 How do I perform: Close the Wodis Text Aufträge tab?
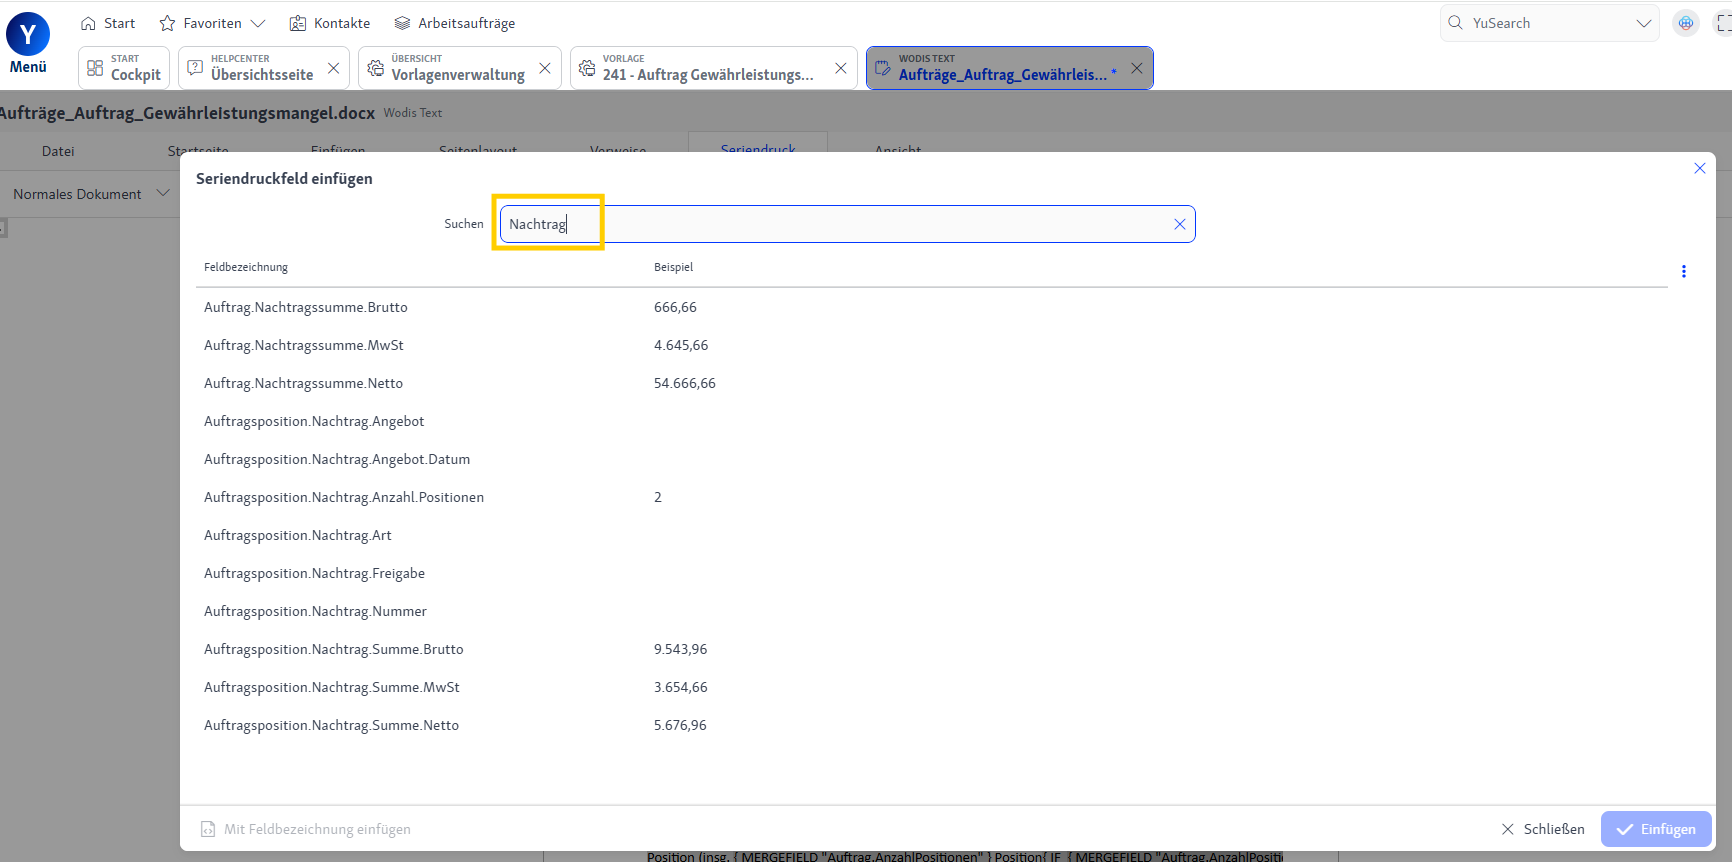pos(1137,68)
